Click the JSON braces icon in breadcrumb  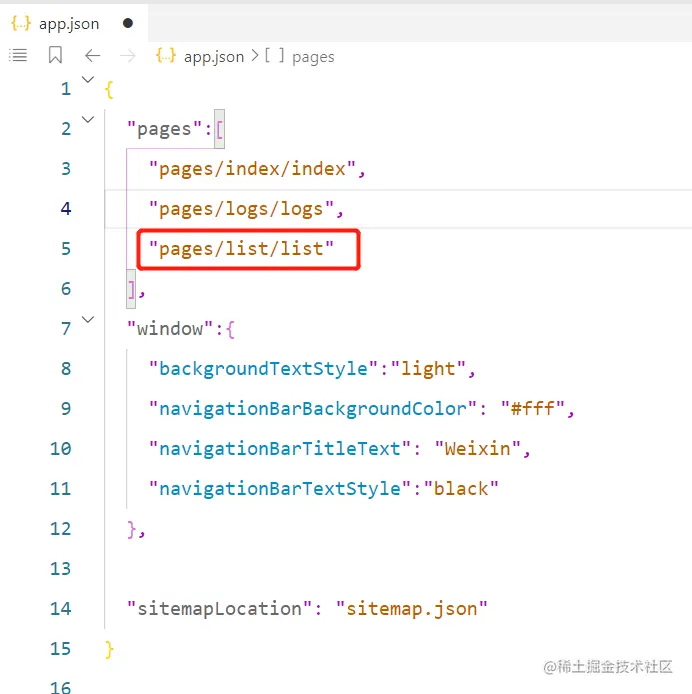click(166, 56)
